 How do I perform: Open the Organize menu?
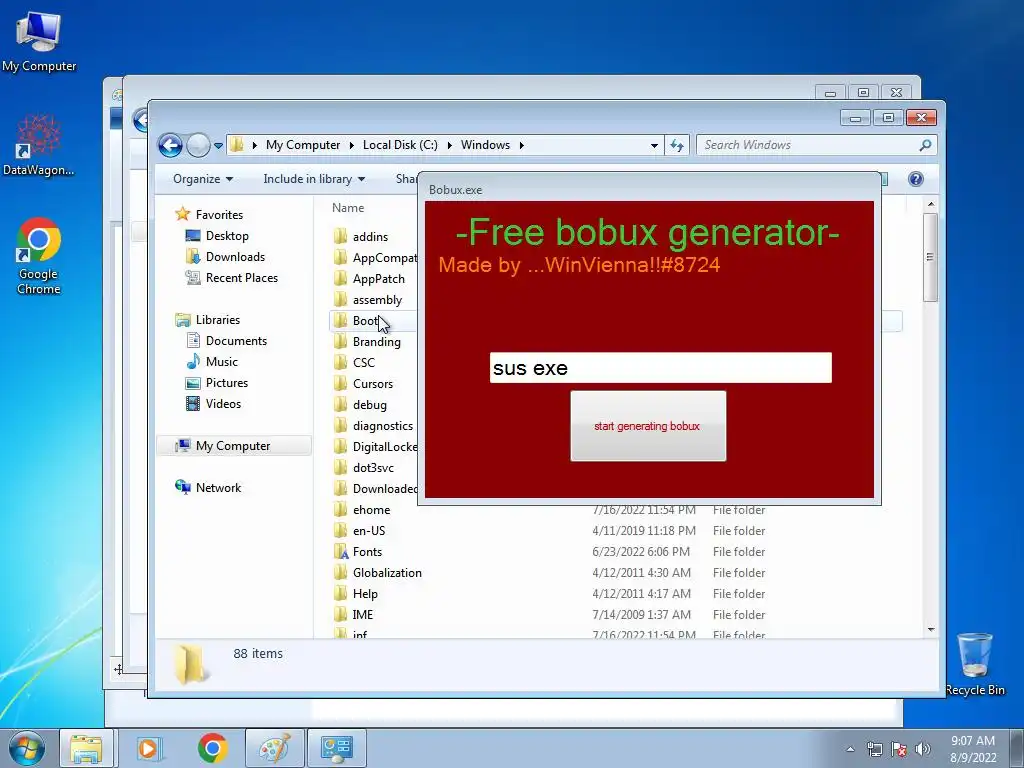202,179
